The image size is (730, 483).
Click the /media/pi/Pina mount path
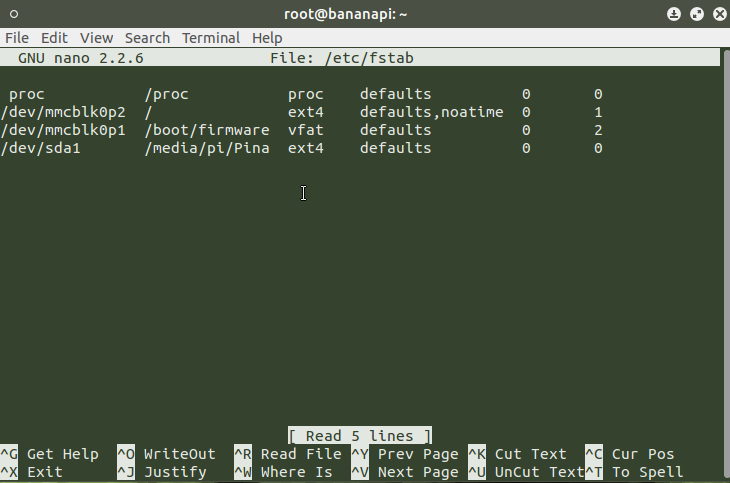[x=207, y=148]
